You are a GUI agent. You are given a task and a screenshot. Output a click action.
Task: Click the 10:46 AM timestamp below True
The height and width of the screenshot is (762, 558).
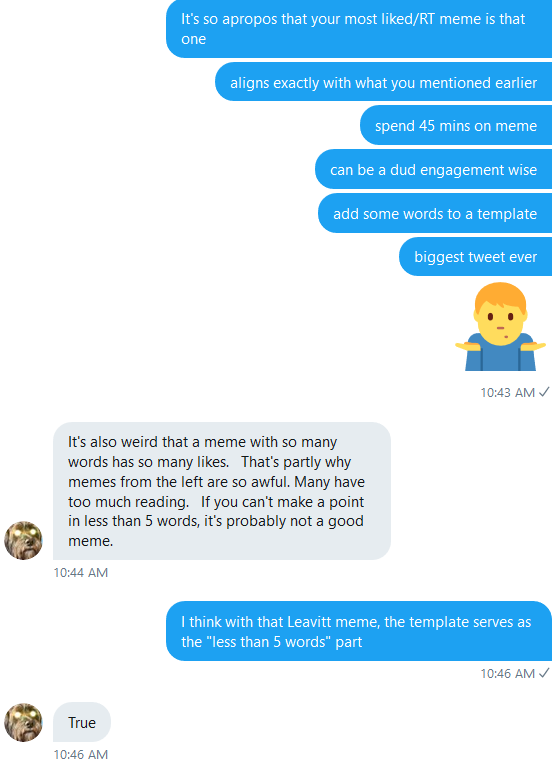pos(81,754)
